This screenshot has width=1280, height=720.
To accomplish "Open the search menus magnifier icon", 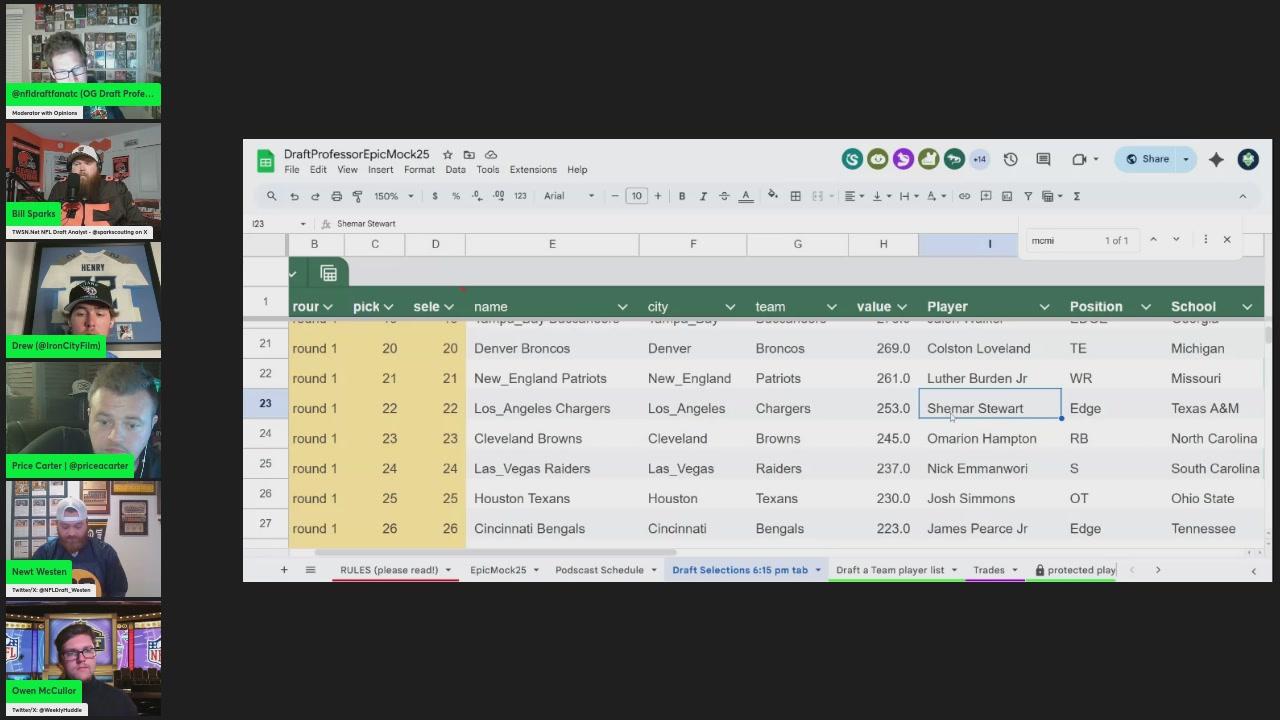I will [271, 196].
